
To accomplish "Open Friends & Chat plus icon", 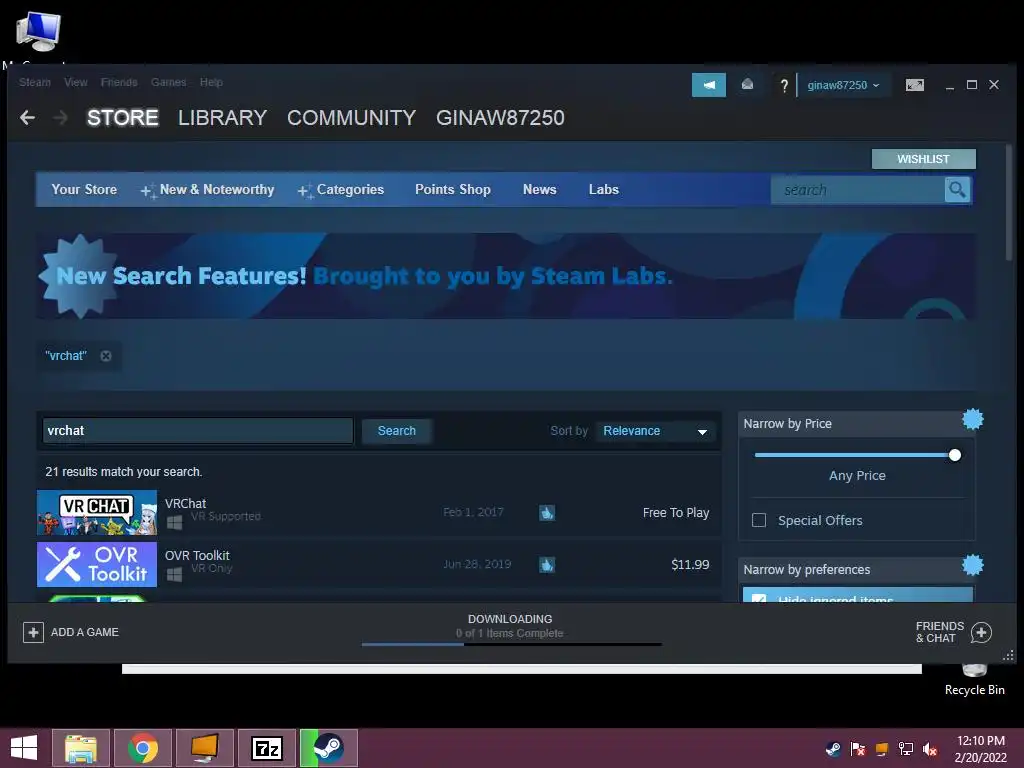I will coord(981,632).
